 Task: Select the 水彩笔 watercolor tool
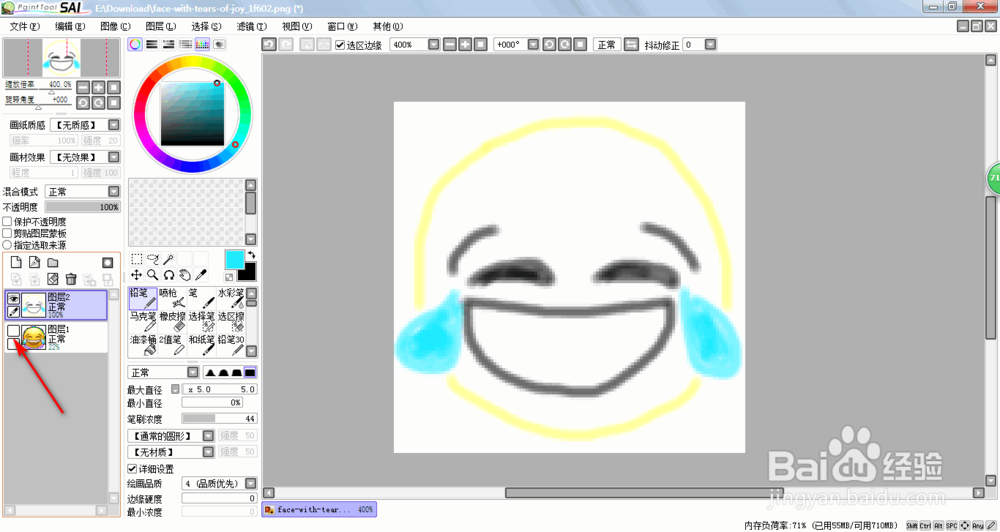(231, 299)
